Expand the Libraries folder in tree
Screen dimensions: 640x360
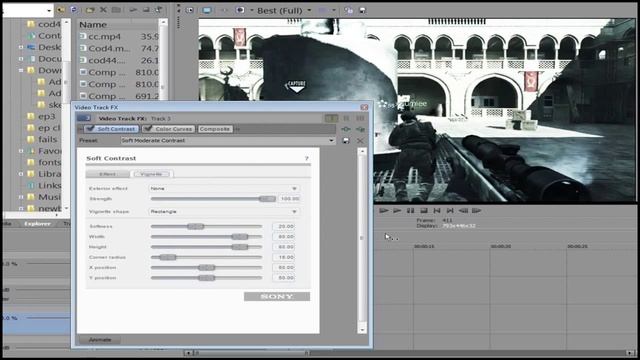21,174
